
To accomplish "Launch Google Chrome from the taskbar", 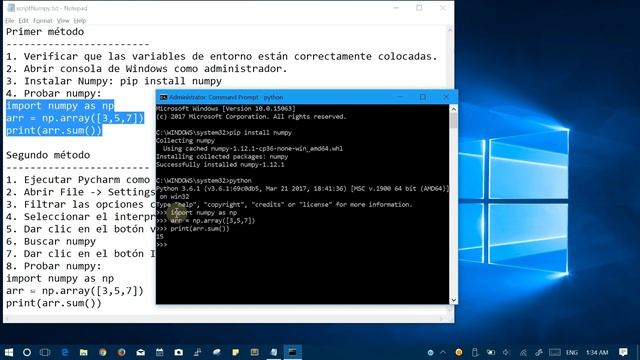I will point(102,352).
